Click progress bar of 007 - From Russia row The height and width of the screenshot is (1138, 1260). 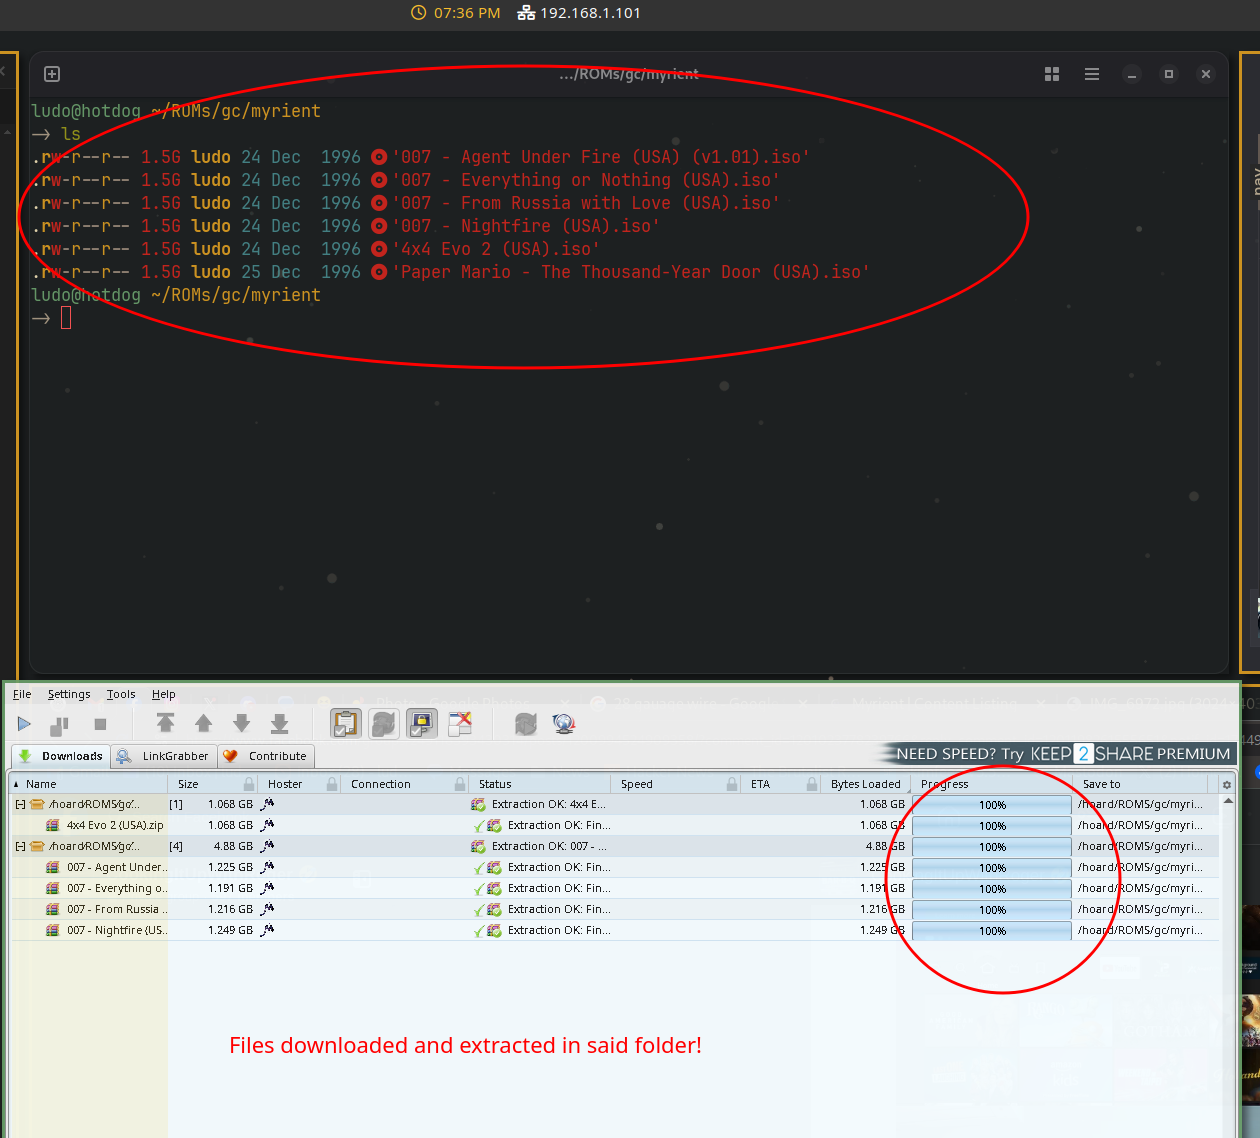point(991,909)
